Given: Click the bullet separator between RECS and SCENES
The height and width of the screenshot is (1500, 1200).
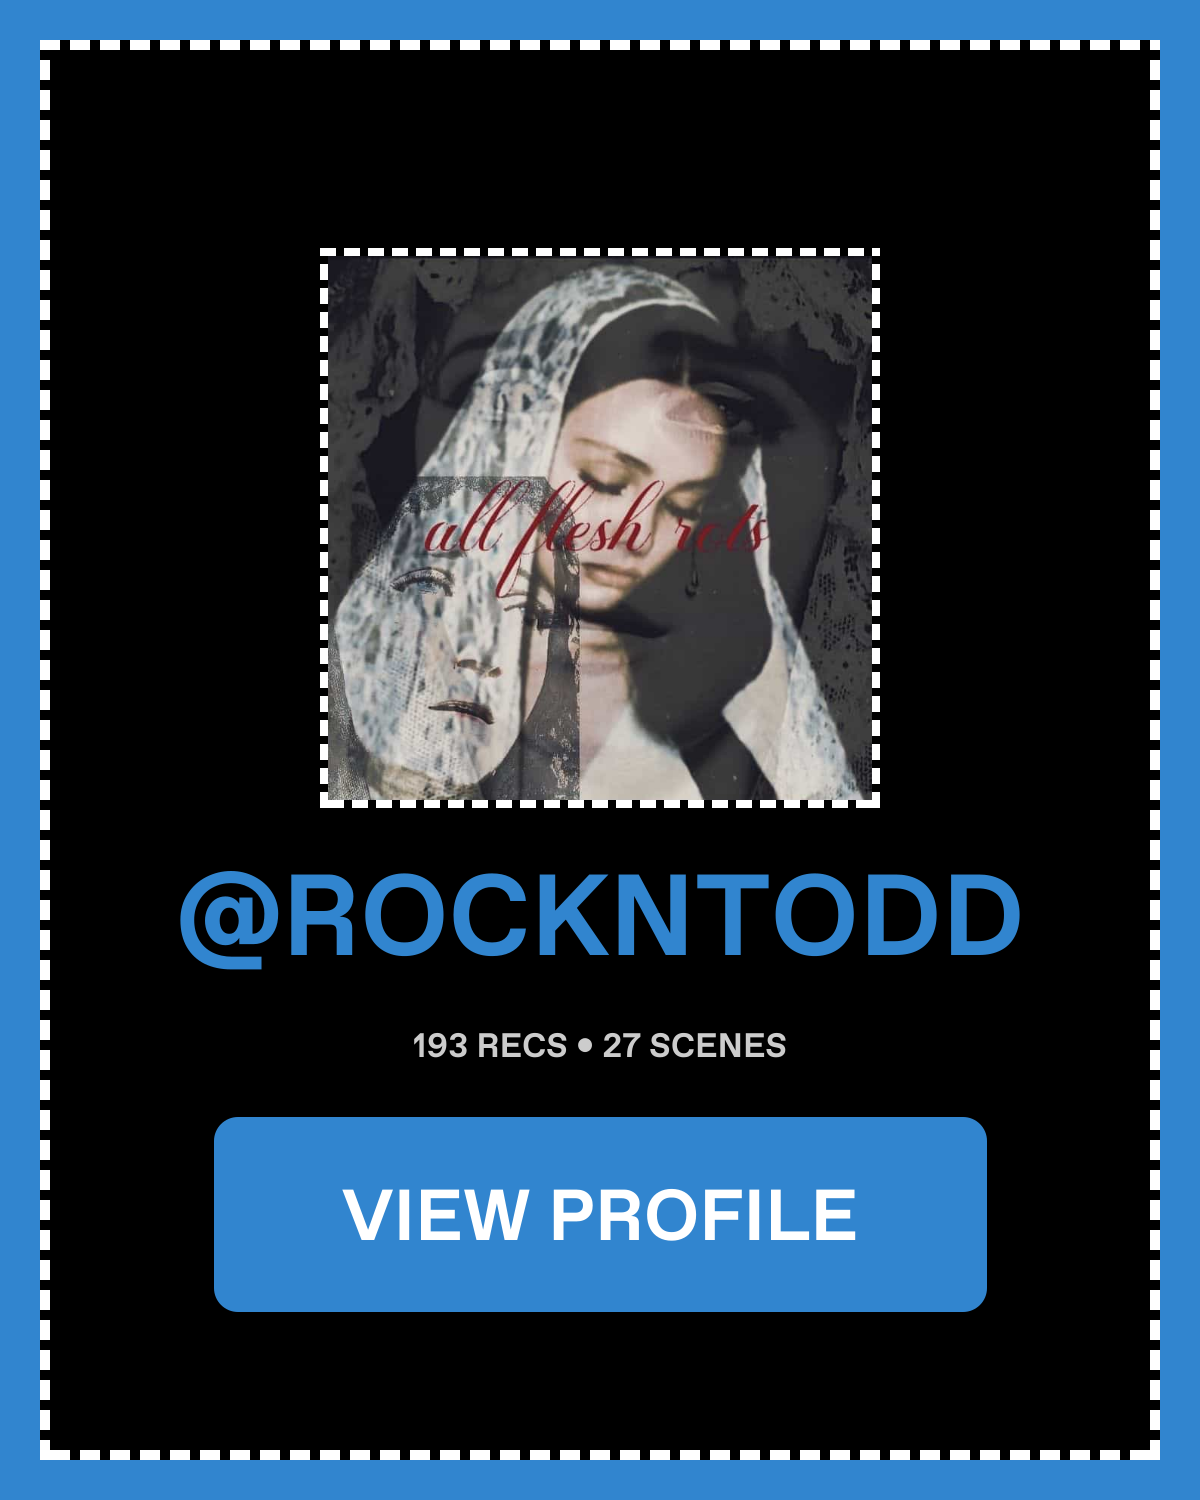Looking at the screenshot, I should pyautogui.click(x=585, y=1046).
